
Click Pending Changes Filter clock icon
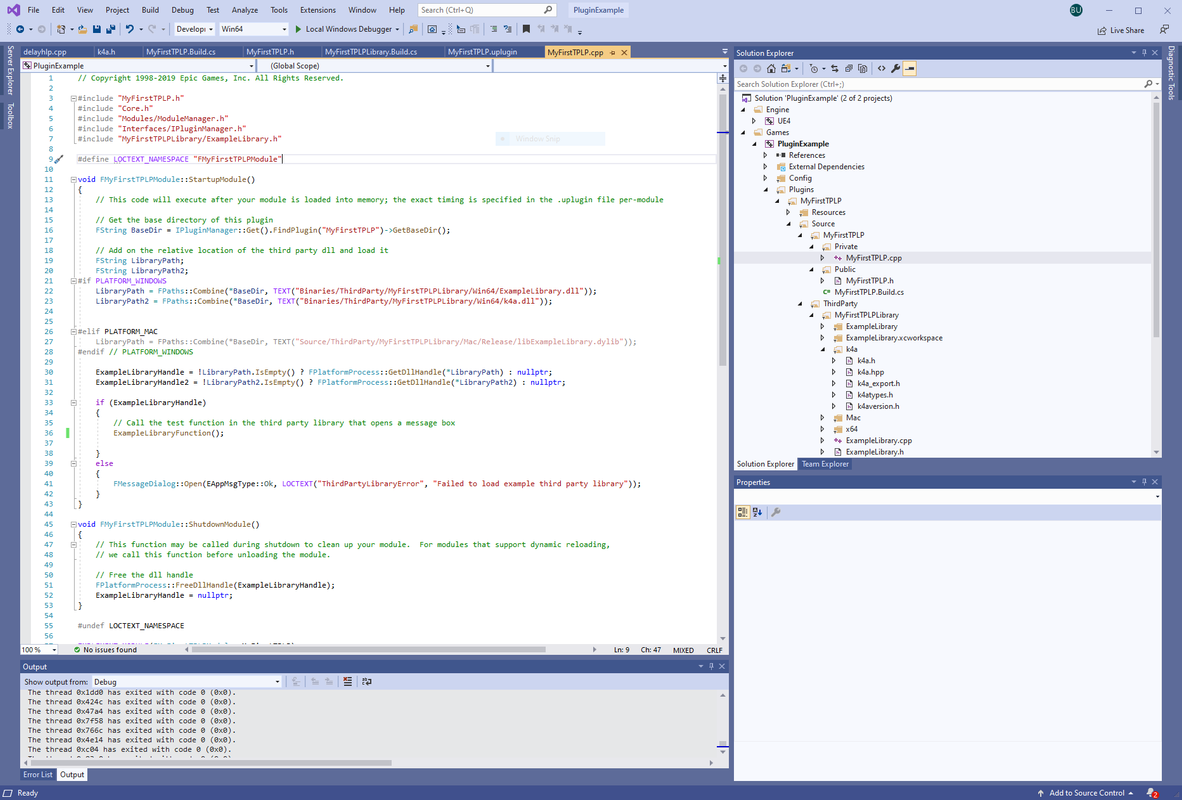point(813,69)
